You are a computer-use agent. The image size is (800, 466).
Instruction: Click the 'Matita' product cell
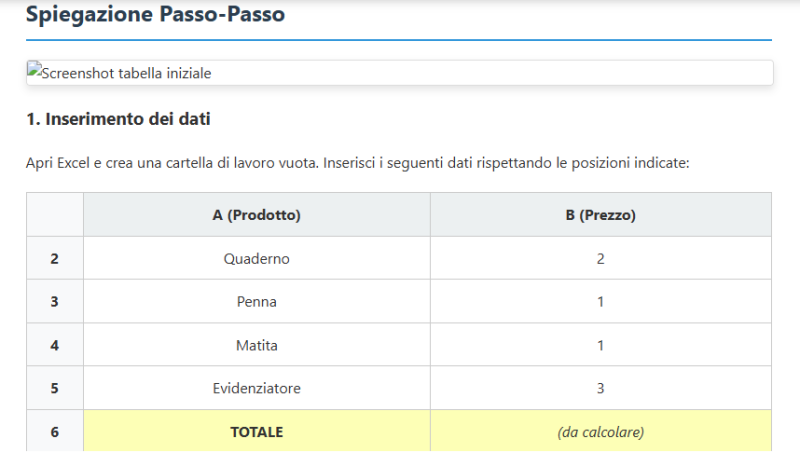257,345
